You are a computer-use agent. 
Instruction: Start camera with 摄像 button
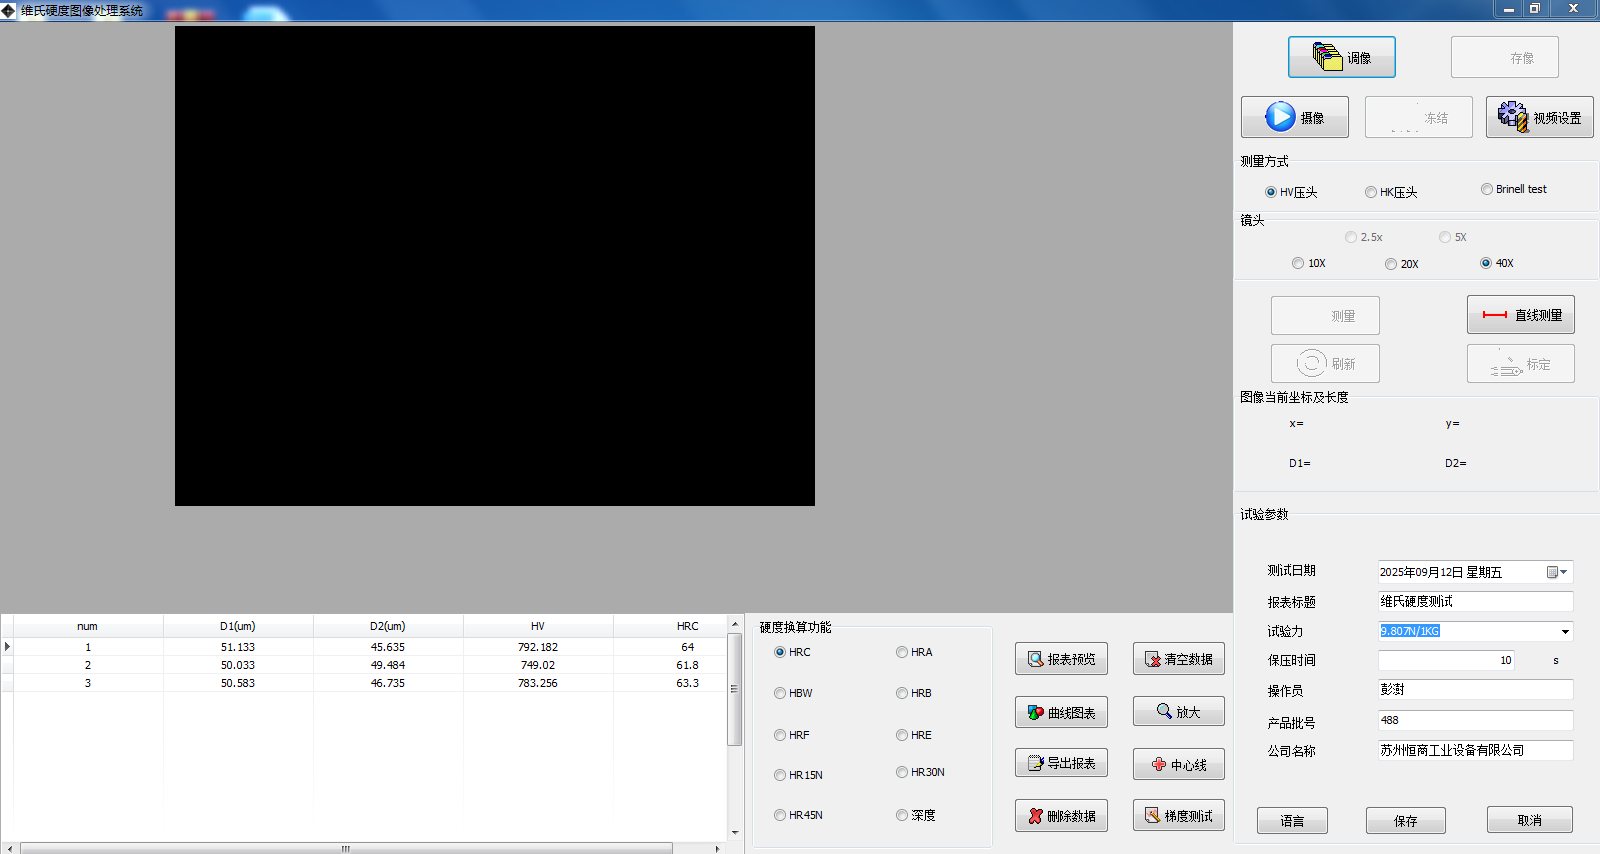[1294, 118]
